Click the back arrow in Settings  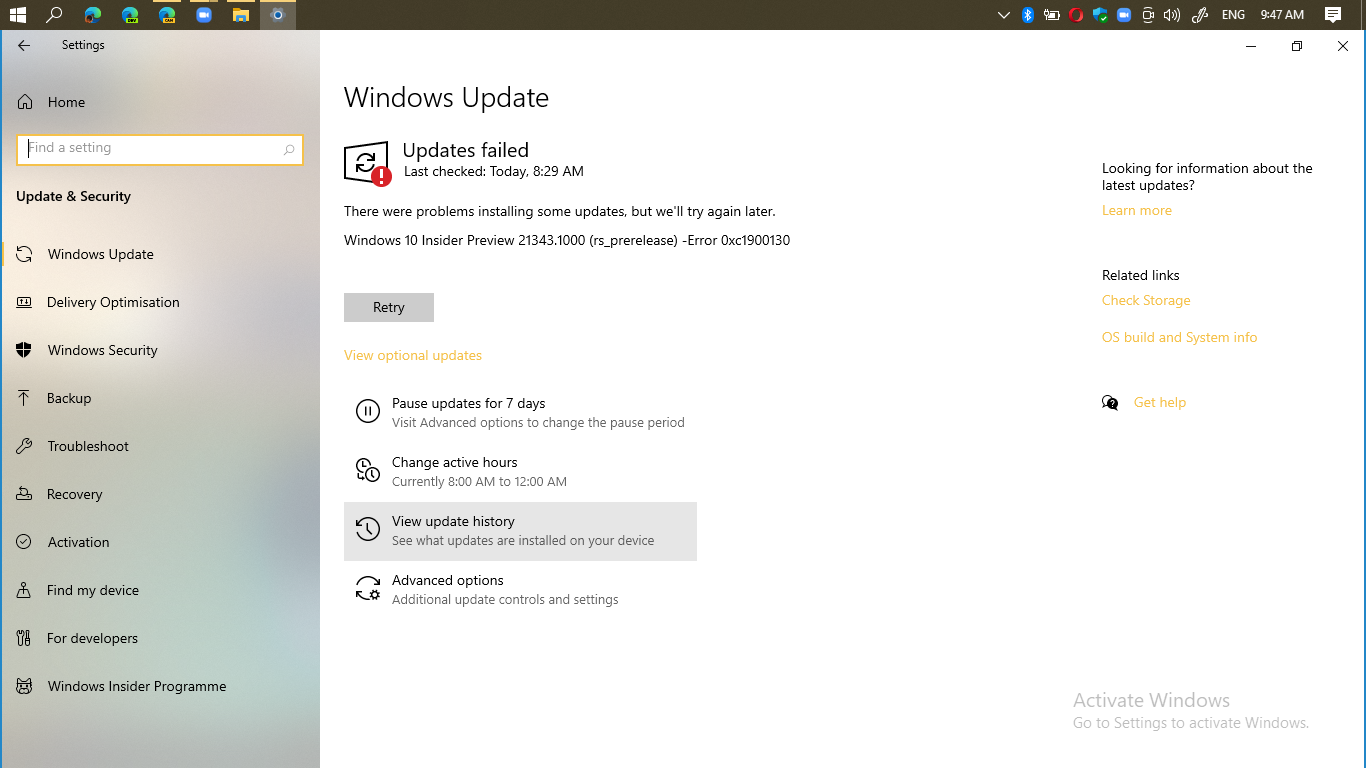coord(24,45)
